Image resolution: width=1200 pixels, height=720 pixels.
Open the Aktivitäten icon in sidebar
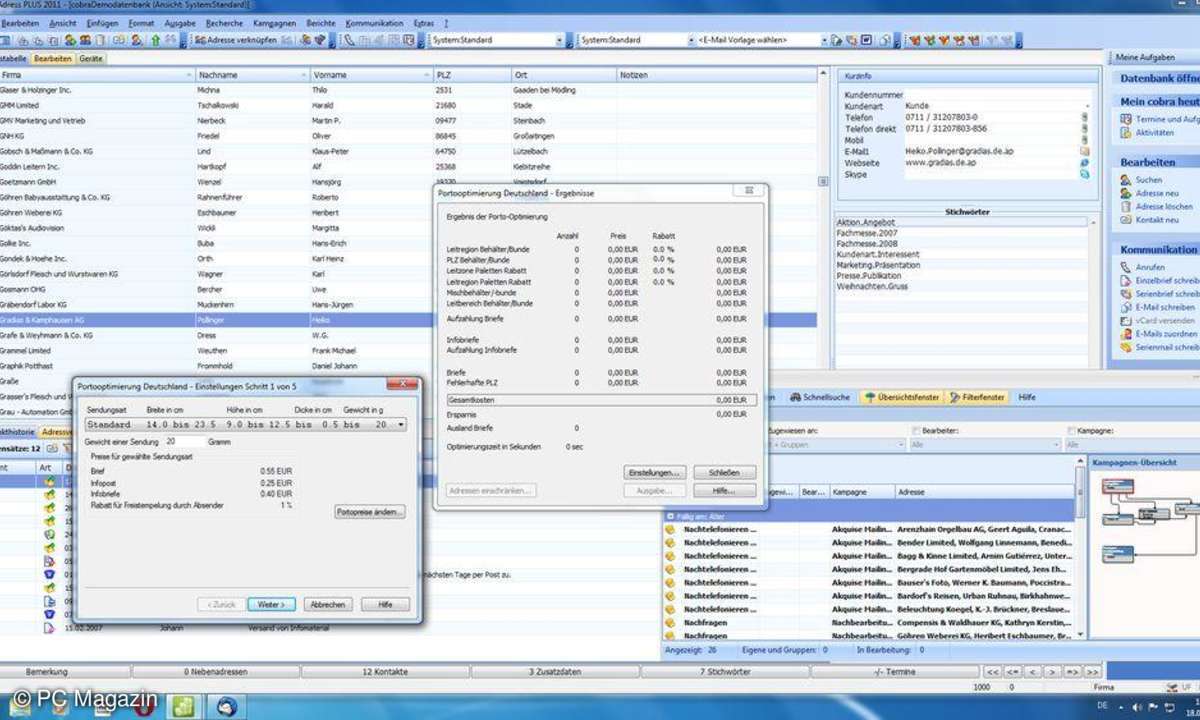pos(1126,132)
